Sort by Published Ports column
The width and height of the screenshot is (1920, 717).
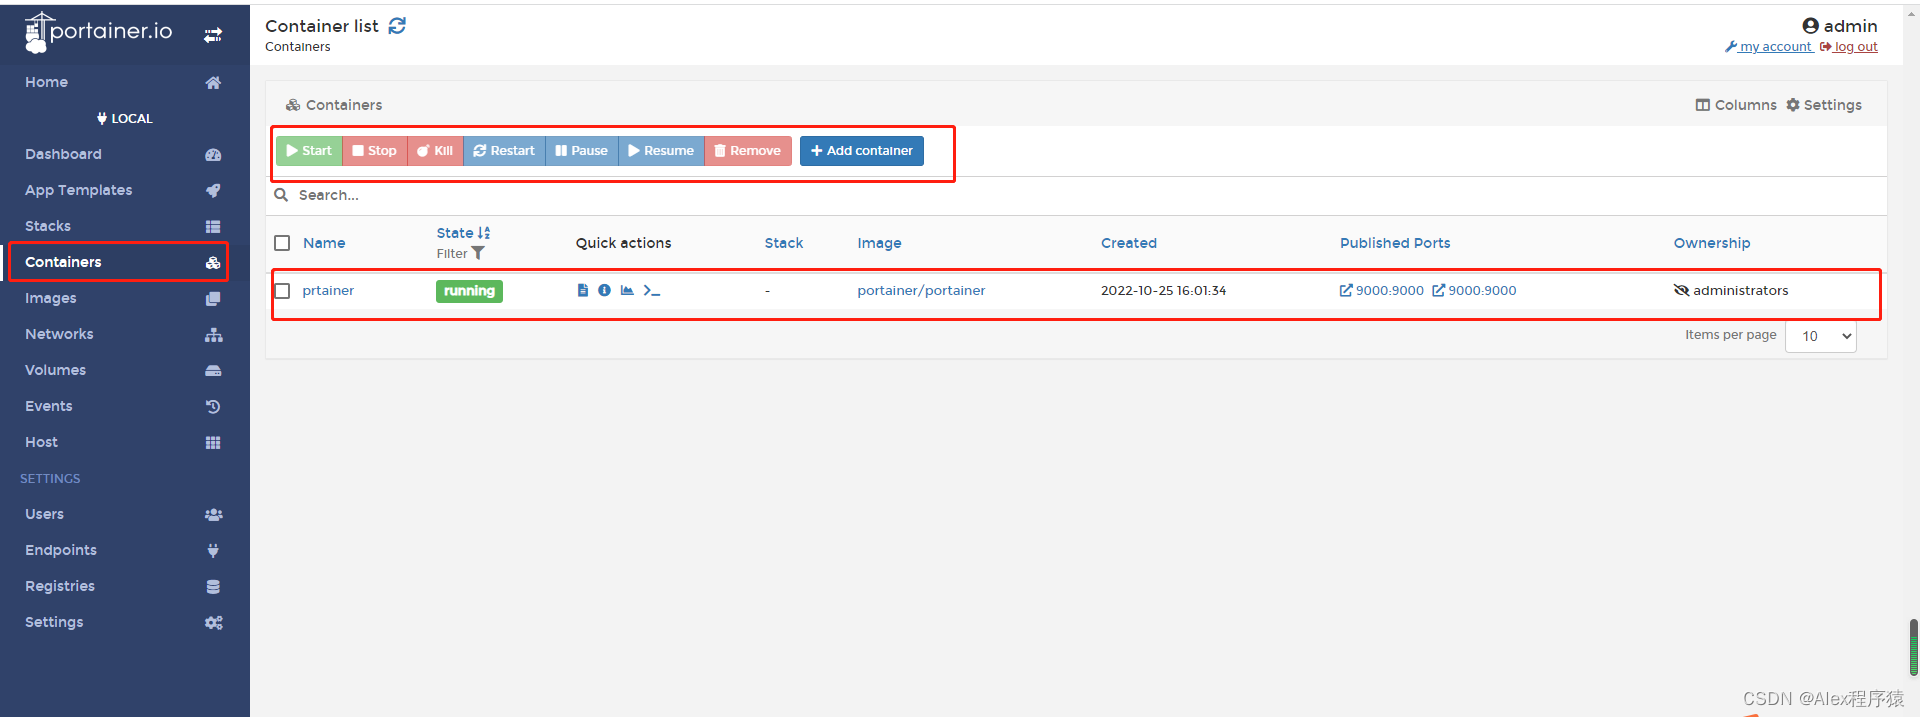pos(1395,243)
